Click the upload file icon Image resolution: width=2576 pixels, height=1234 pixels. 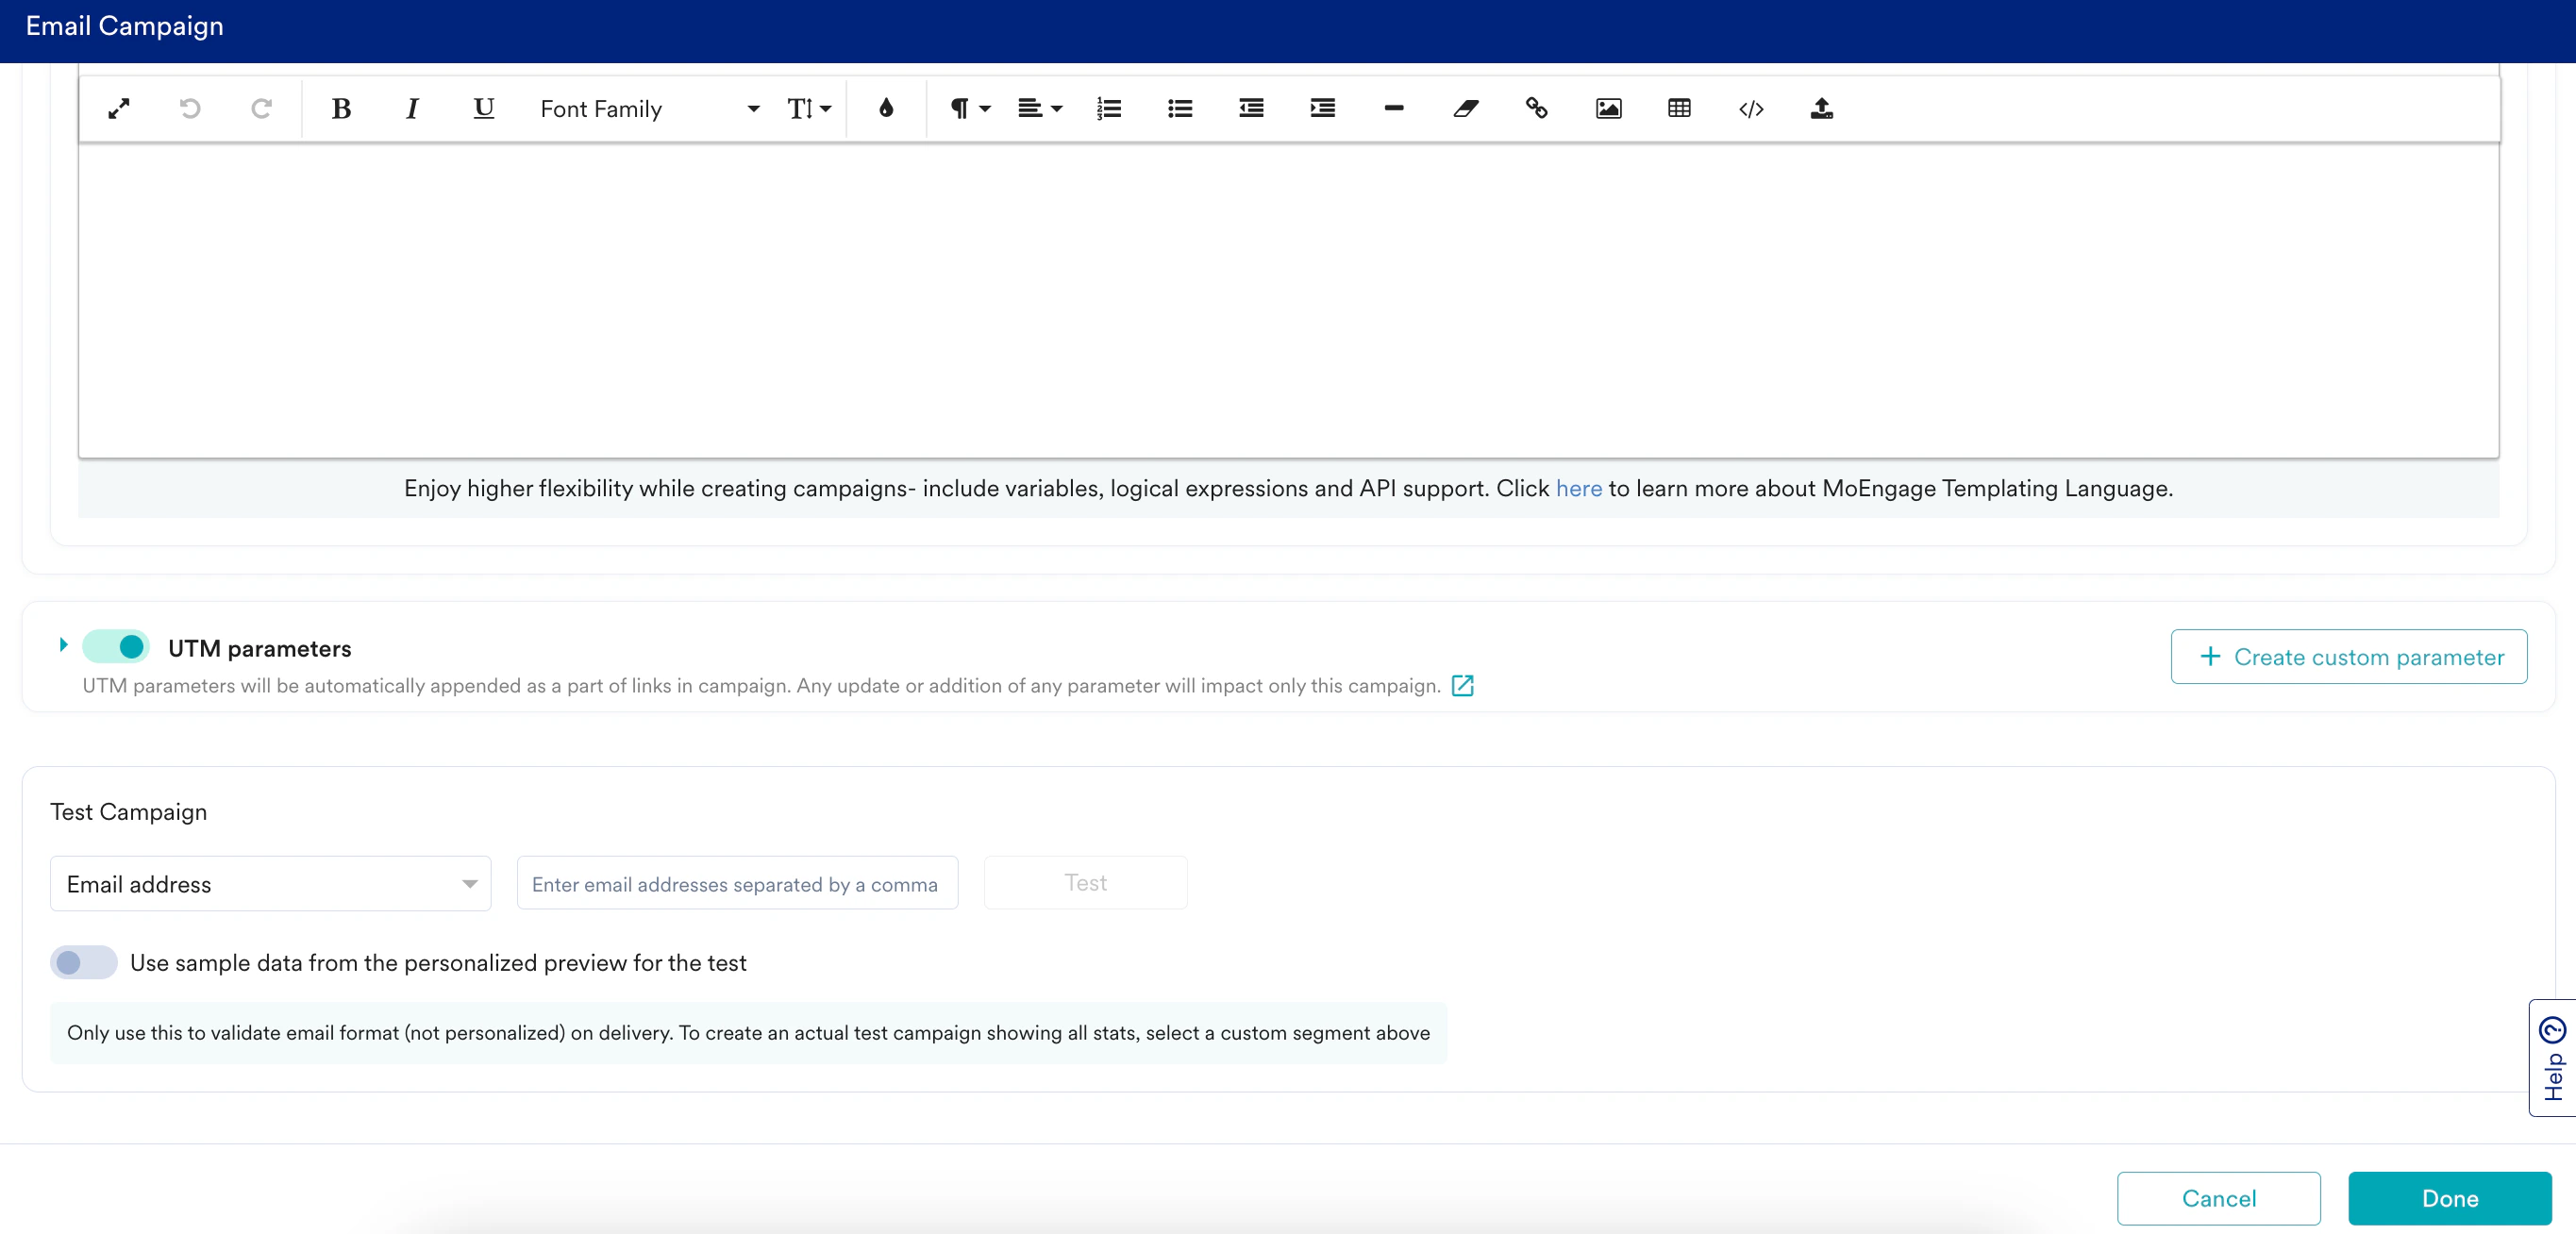tap(1821, 108)
